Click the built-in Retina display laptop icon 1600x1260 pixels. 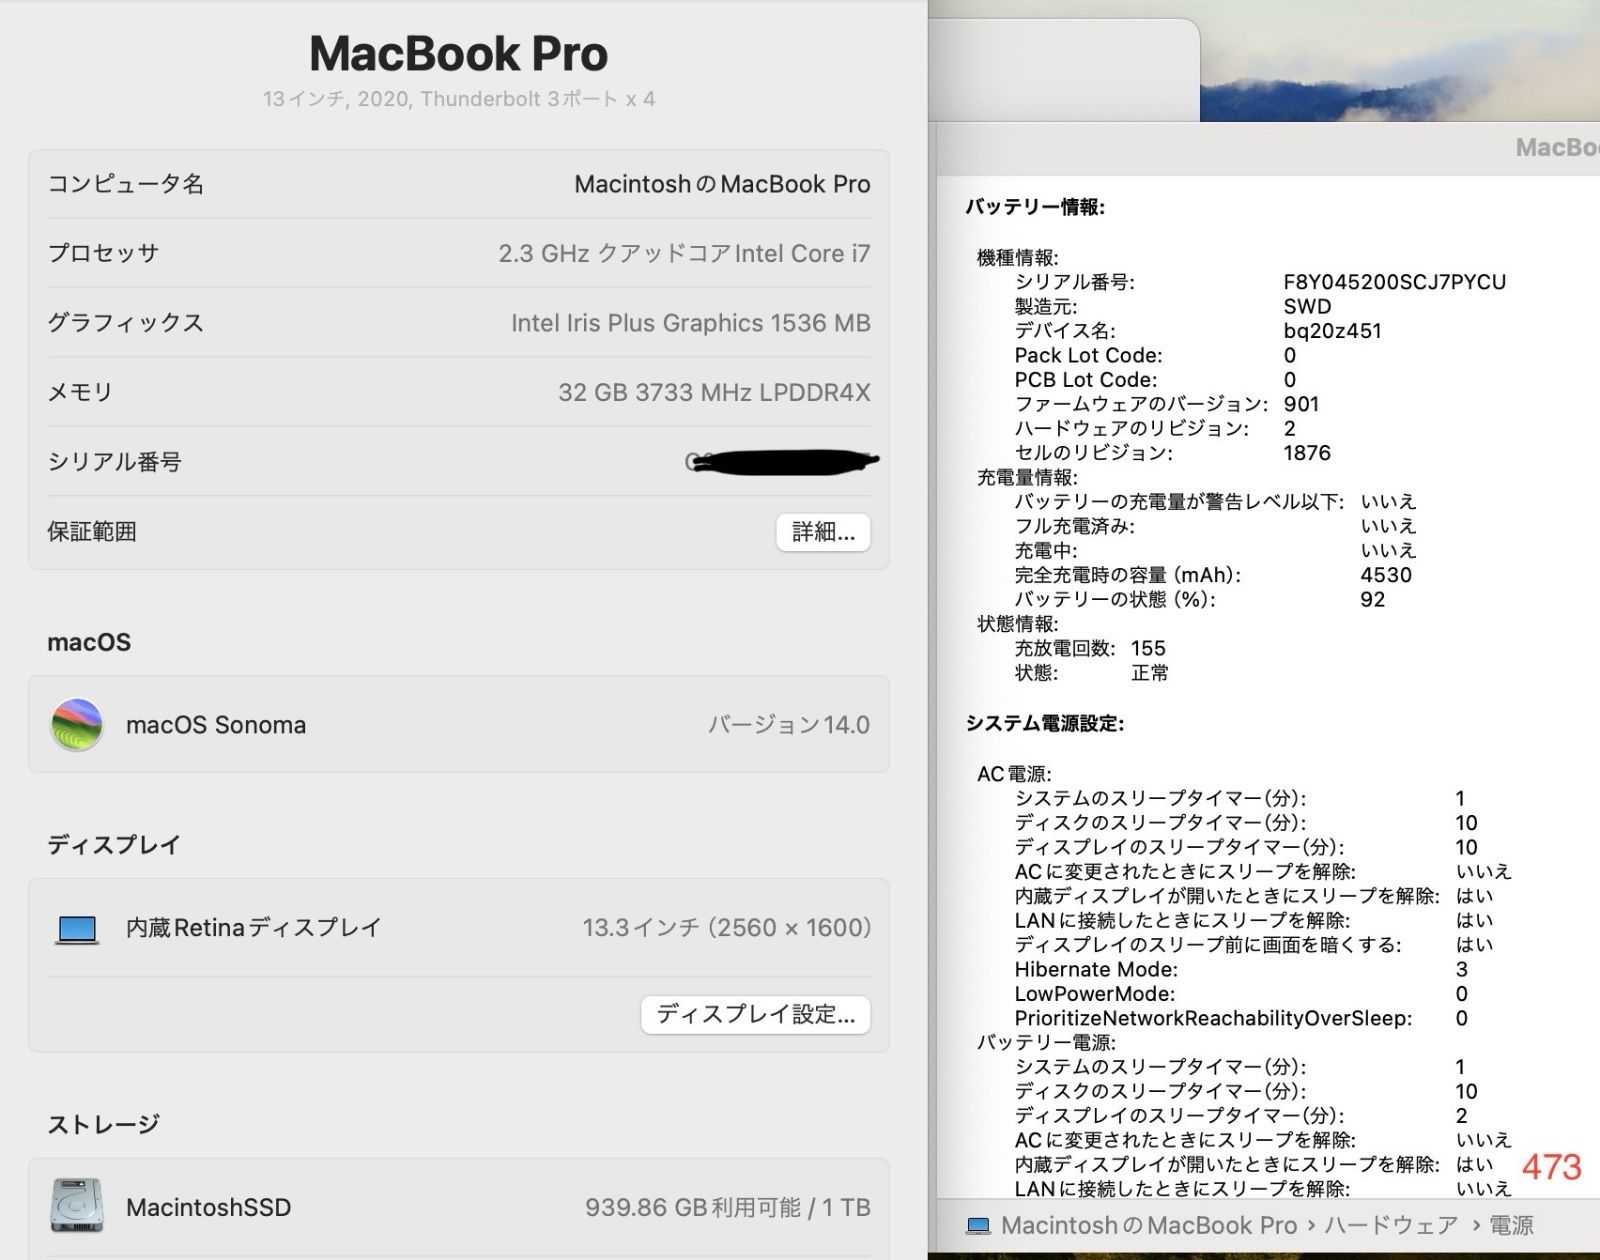[77, 929]
